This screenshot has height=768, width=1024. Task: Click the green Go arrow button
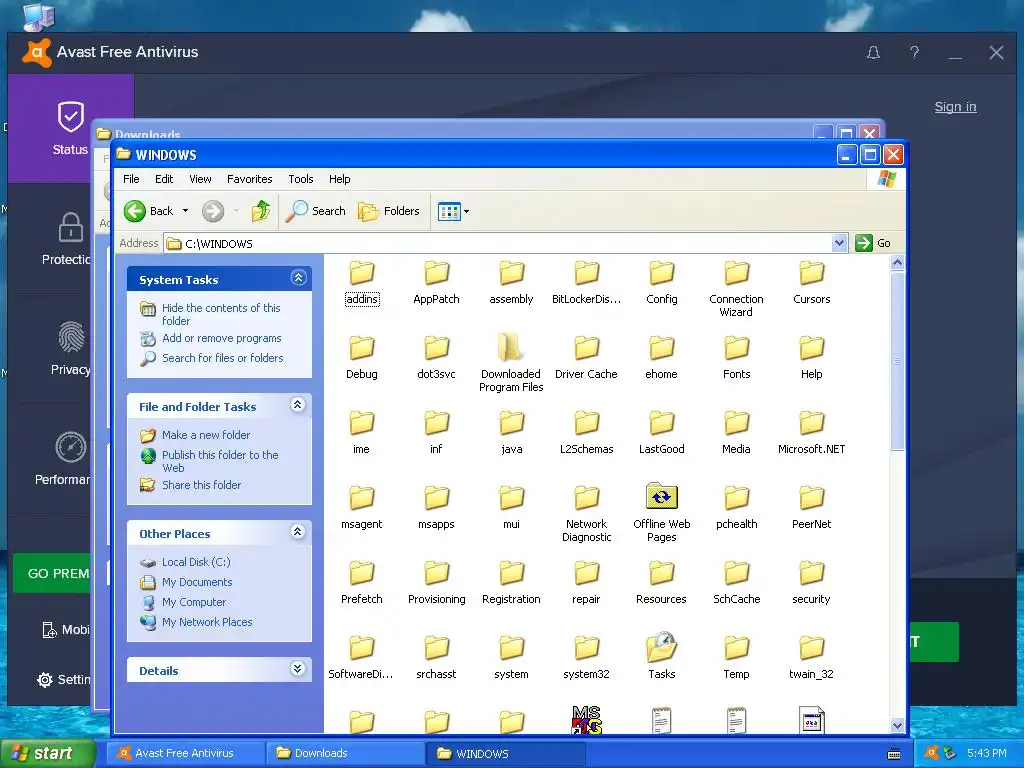[864, 243]
